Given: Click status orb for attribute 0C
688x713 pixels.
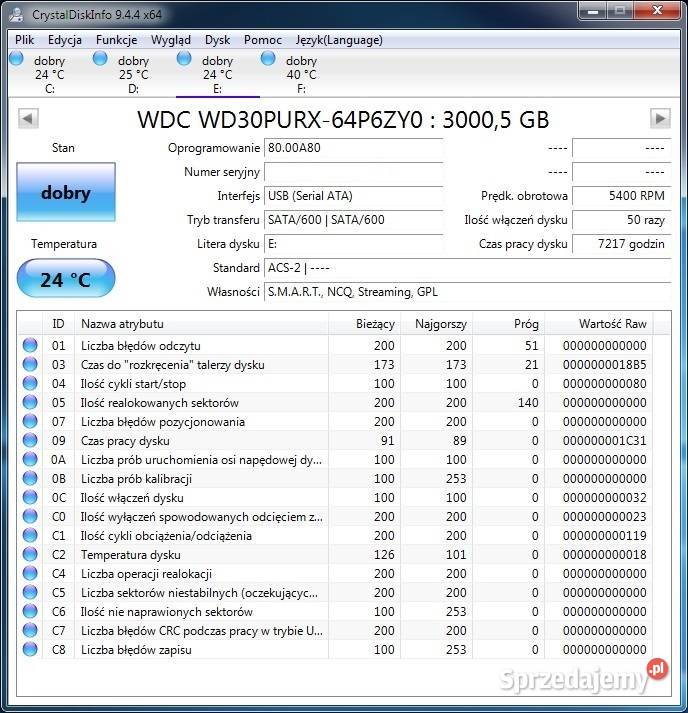Looking at the screenshot, I should (x=30, y=497).
